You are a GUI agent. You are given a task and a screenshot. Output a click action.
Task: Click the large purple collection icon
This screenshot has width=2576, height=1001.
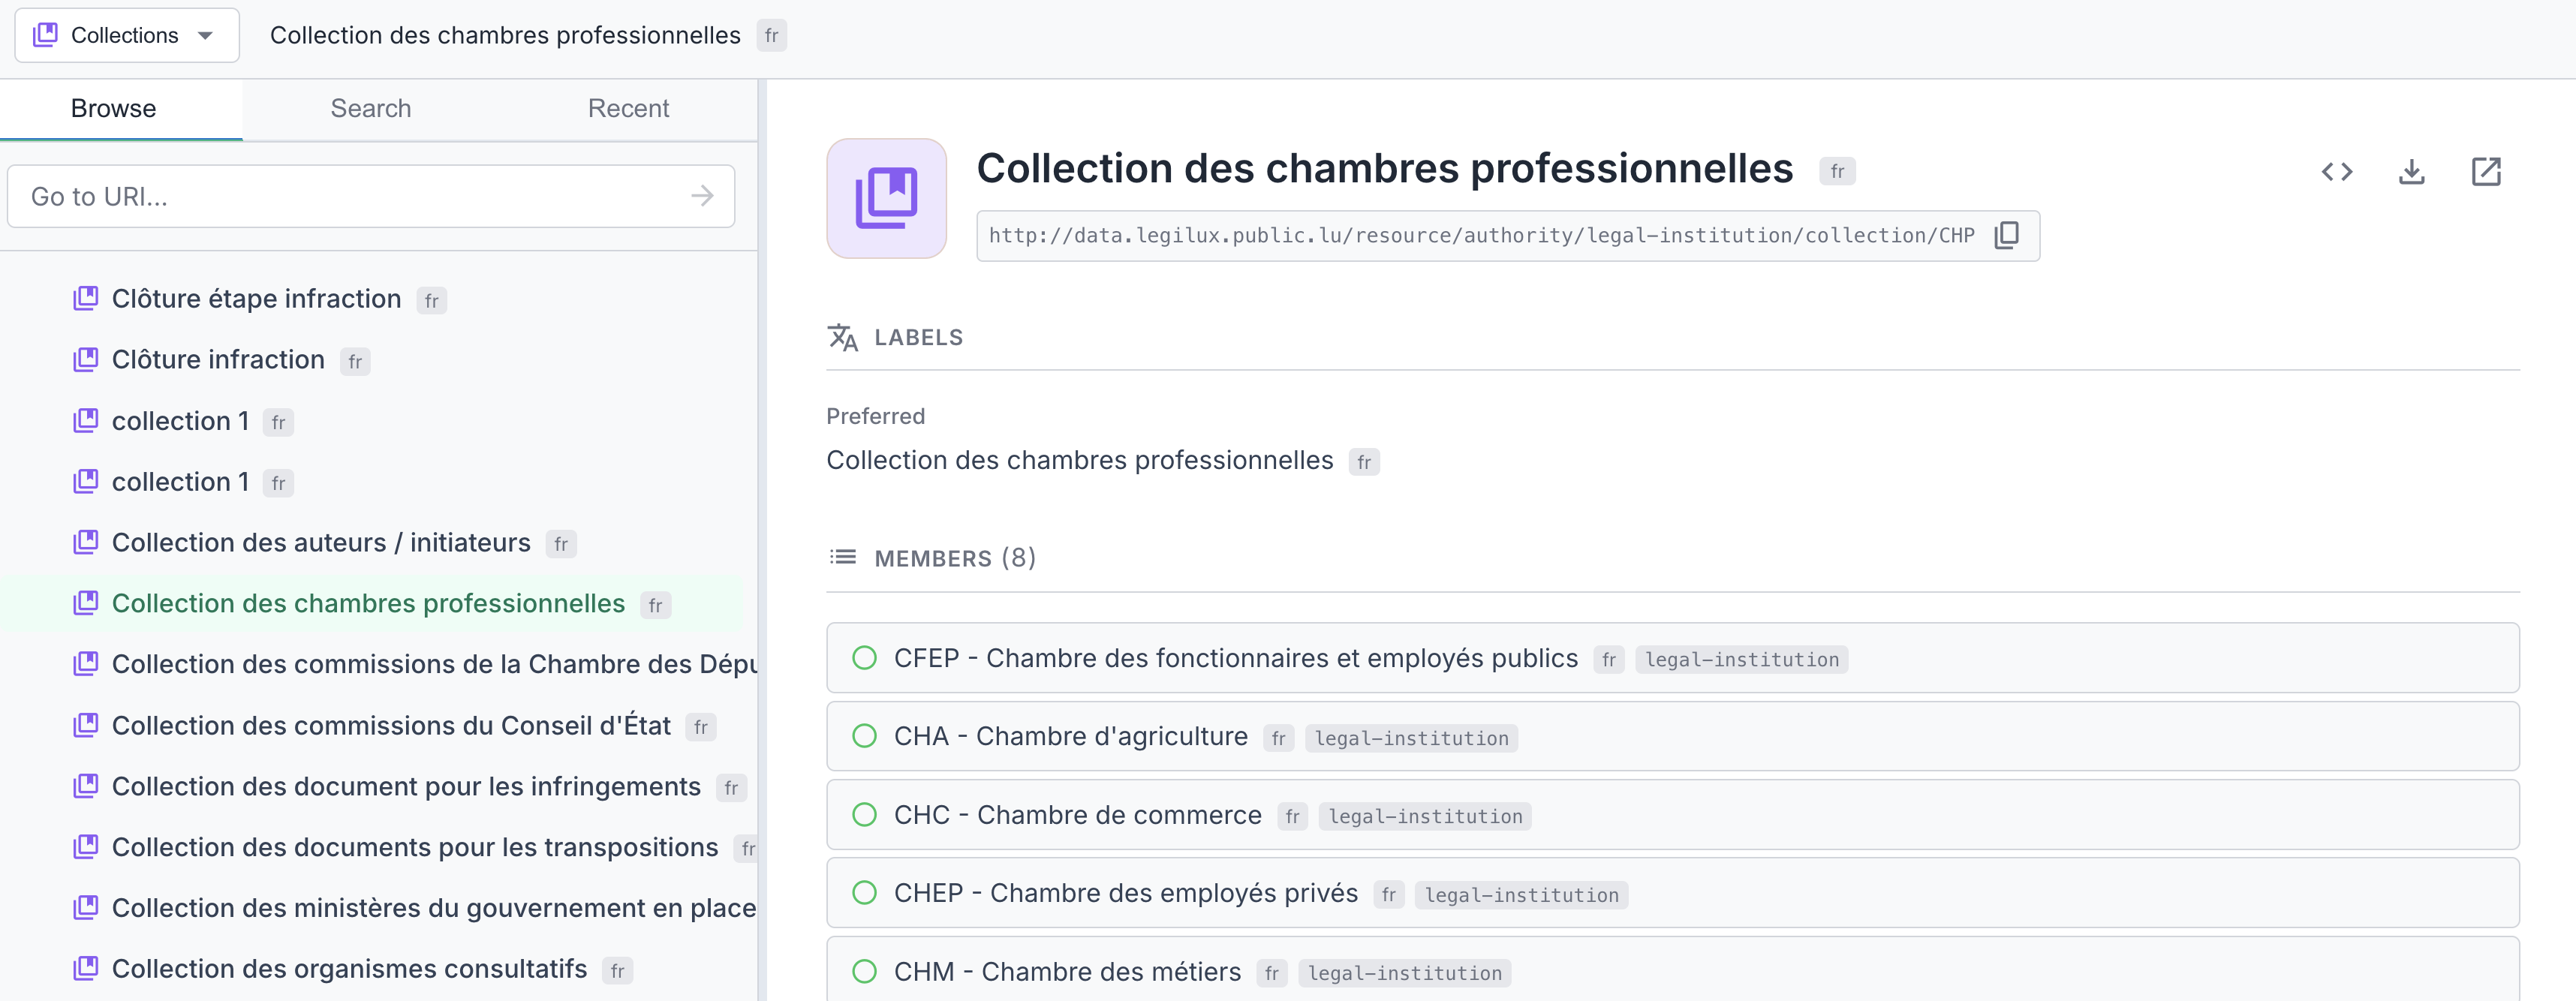click(x=886, y=198)
